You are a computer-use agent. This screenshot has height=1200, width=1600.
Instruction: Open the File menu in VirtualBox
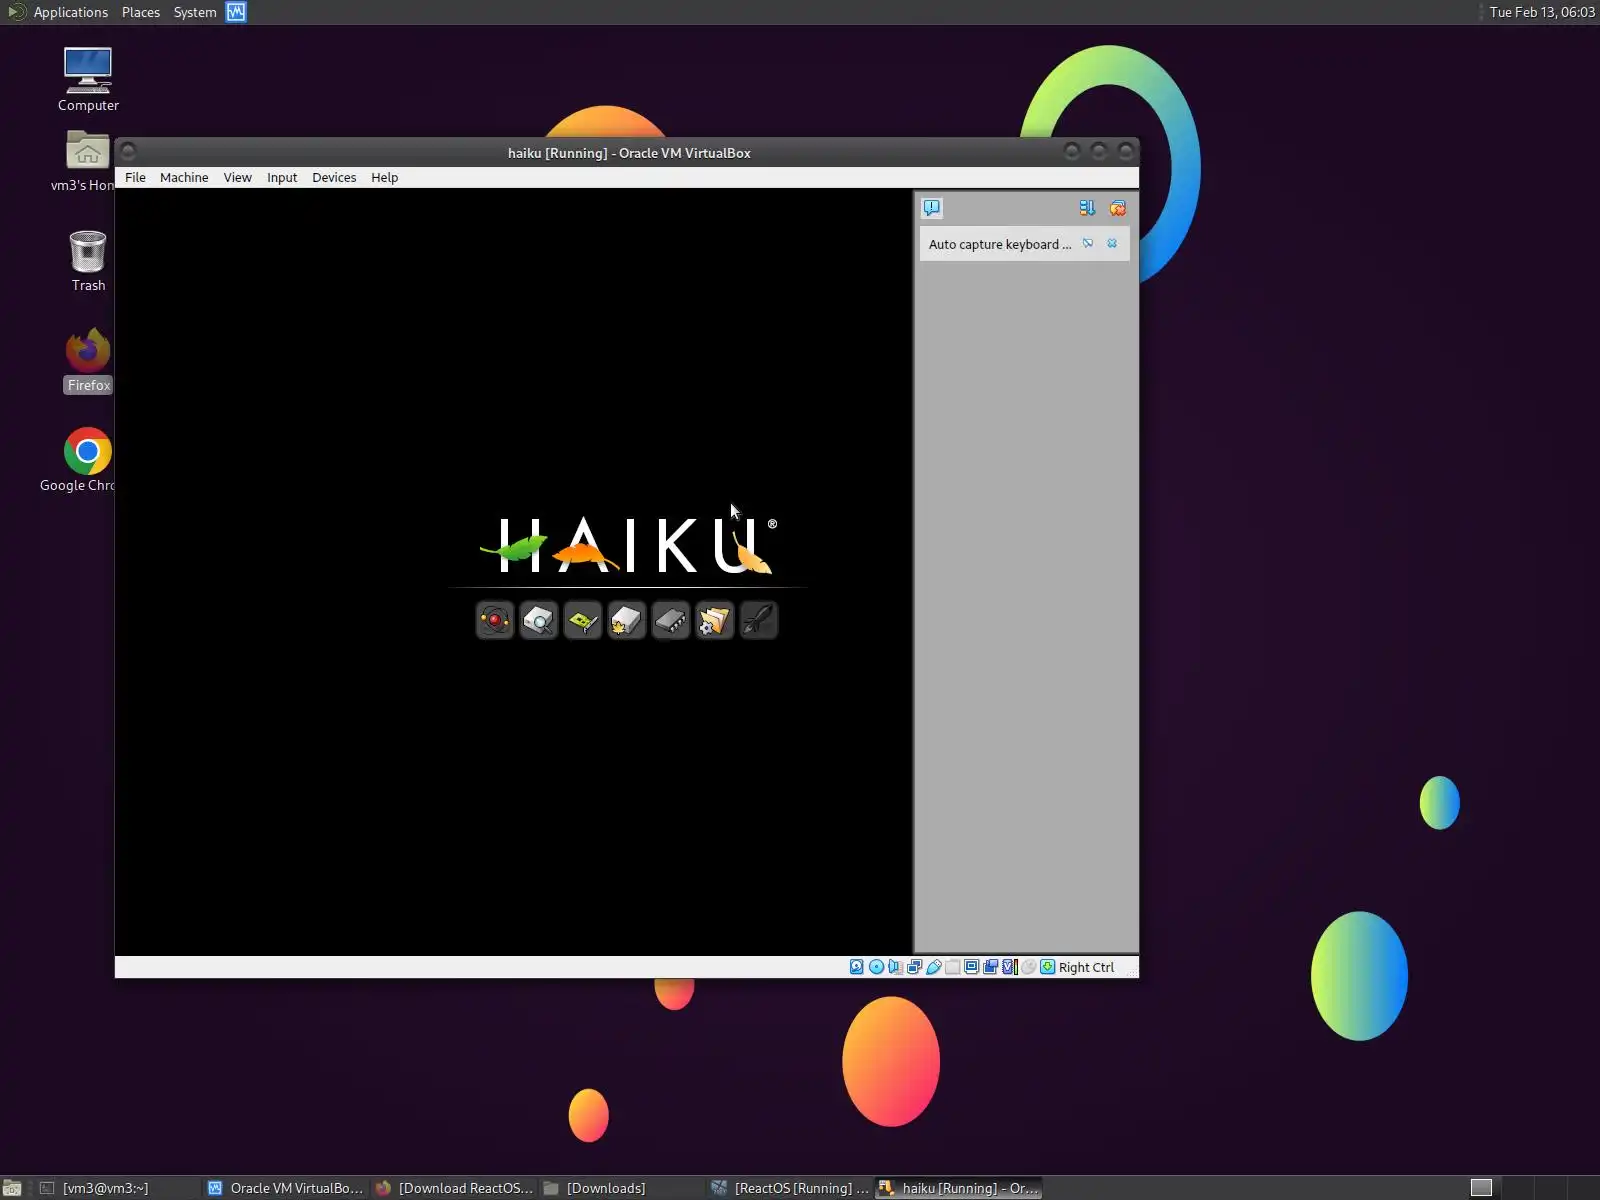click(x=135, y=178)
